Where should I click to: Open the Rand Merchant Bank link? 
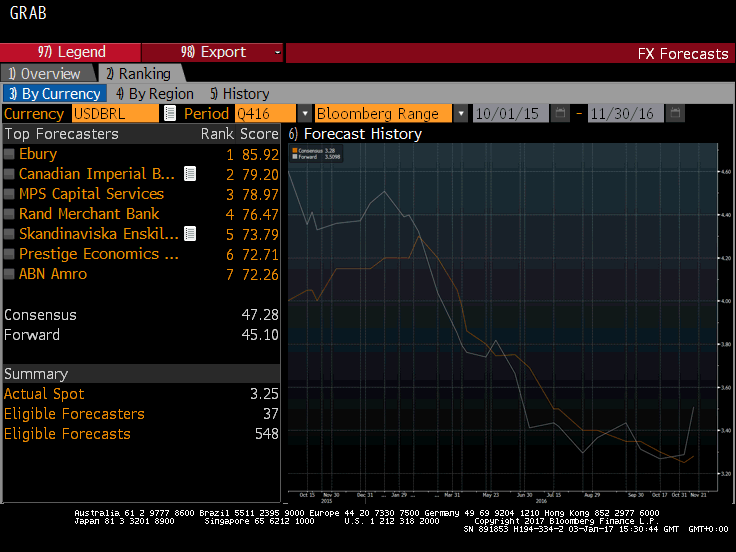[x=89, y=214]
